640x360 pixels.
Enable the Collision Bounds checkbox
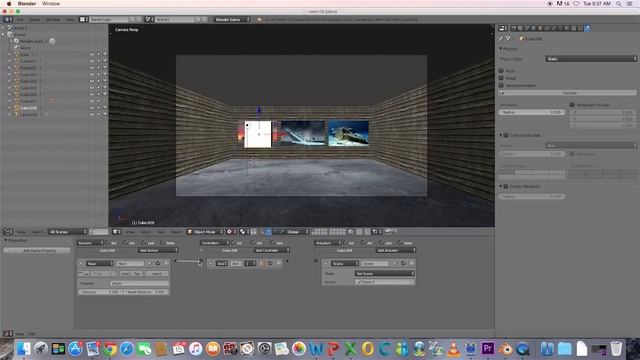tap(506, 135)
